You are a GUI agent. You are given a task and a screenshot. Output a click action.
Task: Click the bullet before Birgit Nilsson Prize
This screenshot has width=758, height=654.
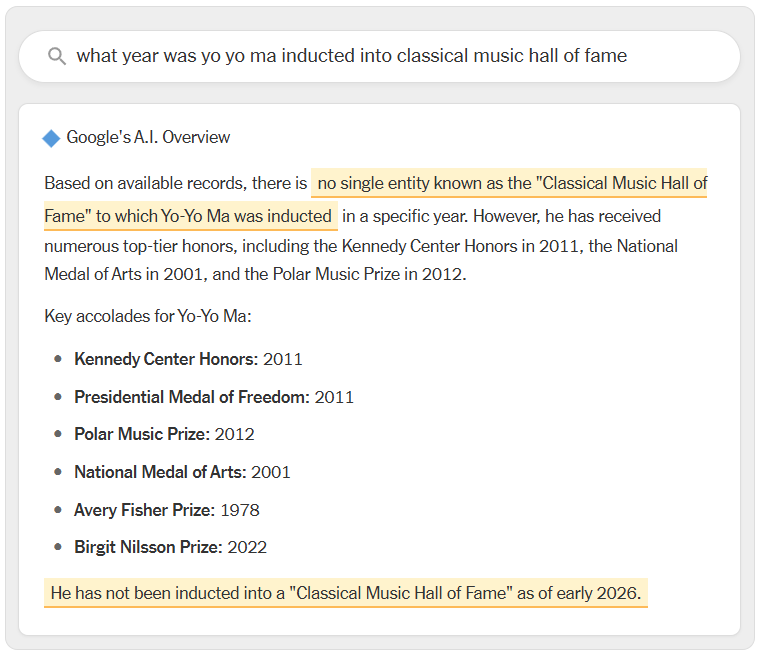58,547
